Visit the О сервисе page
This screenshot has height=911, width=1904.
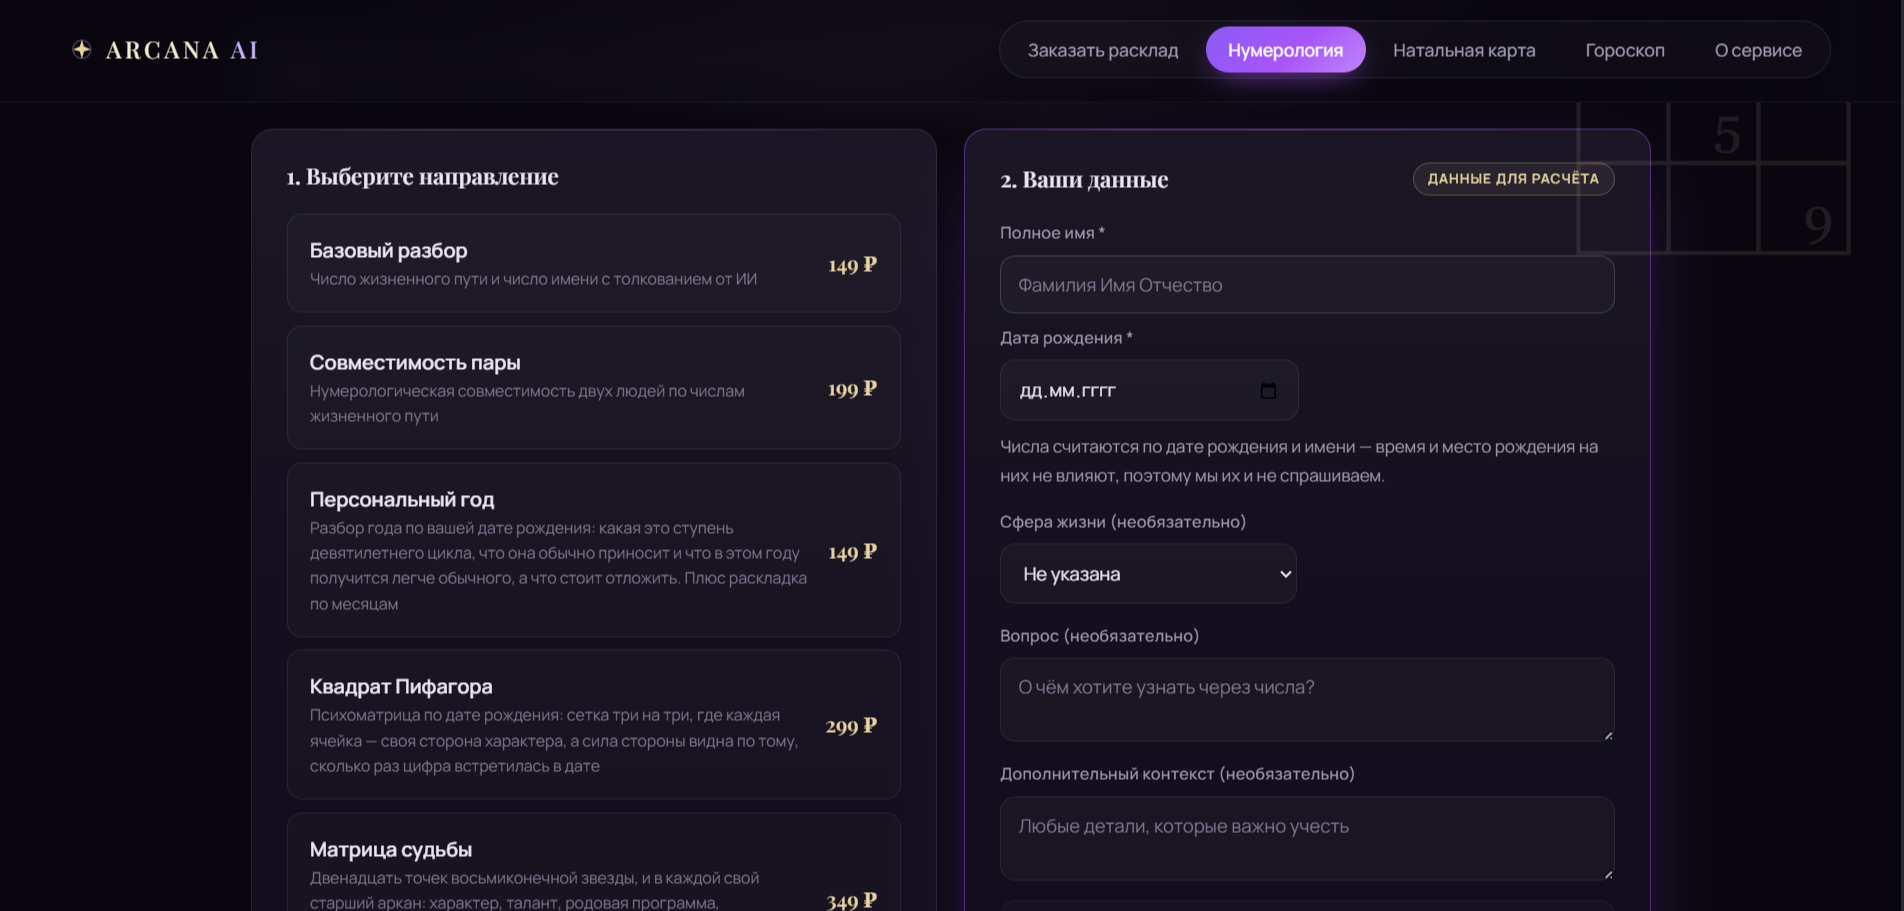pos(1758,50)
